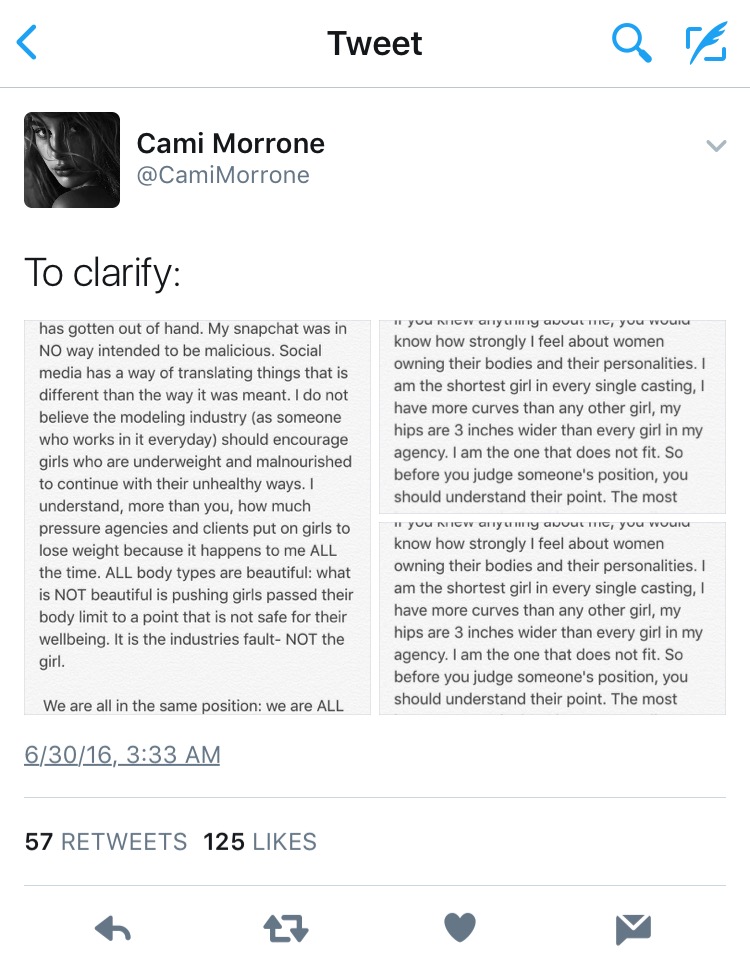Retweet this tweet

click(x=285, y=929)
